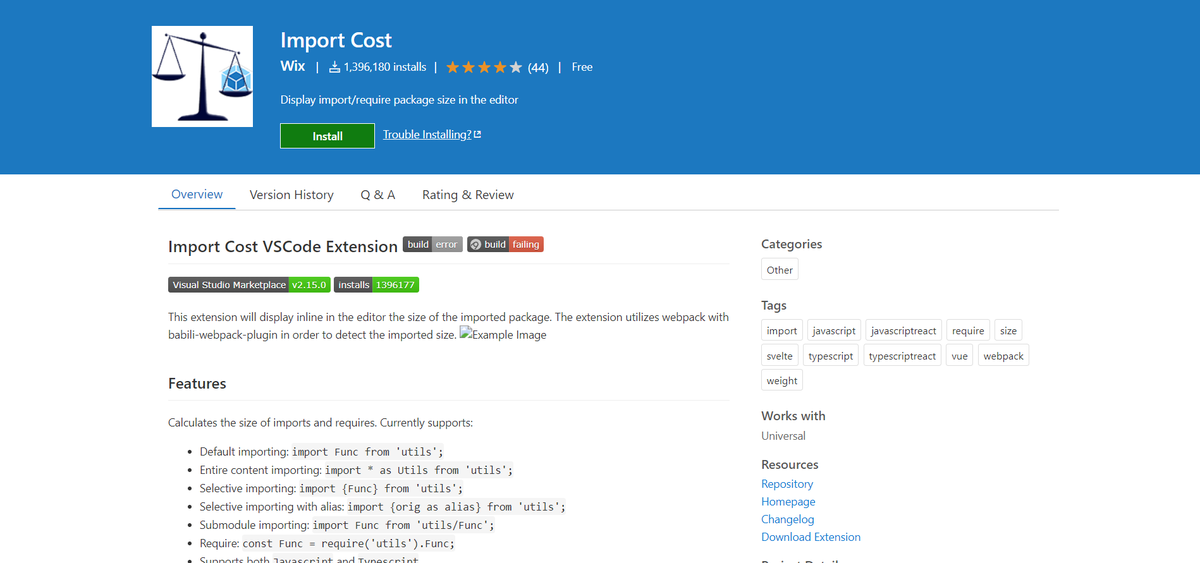Click the download installs icon beside 1,396,180
This screenshot has width=1200, height=563.
tap(334, 67)
